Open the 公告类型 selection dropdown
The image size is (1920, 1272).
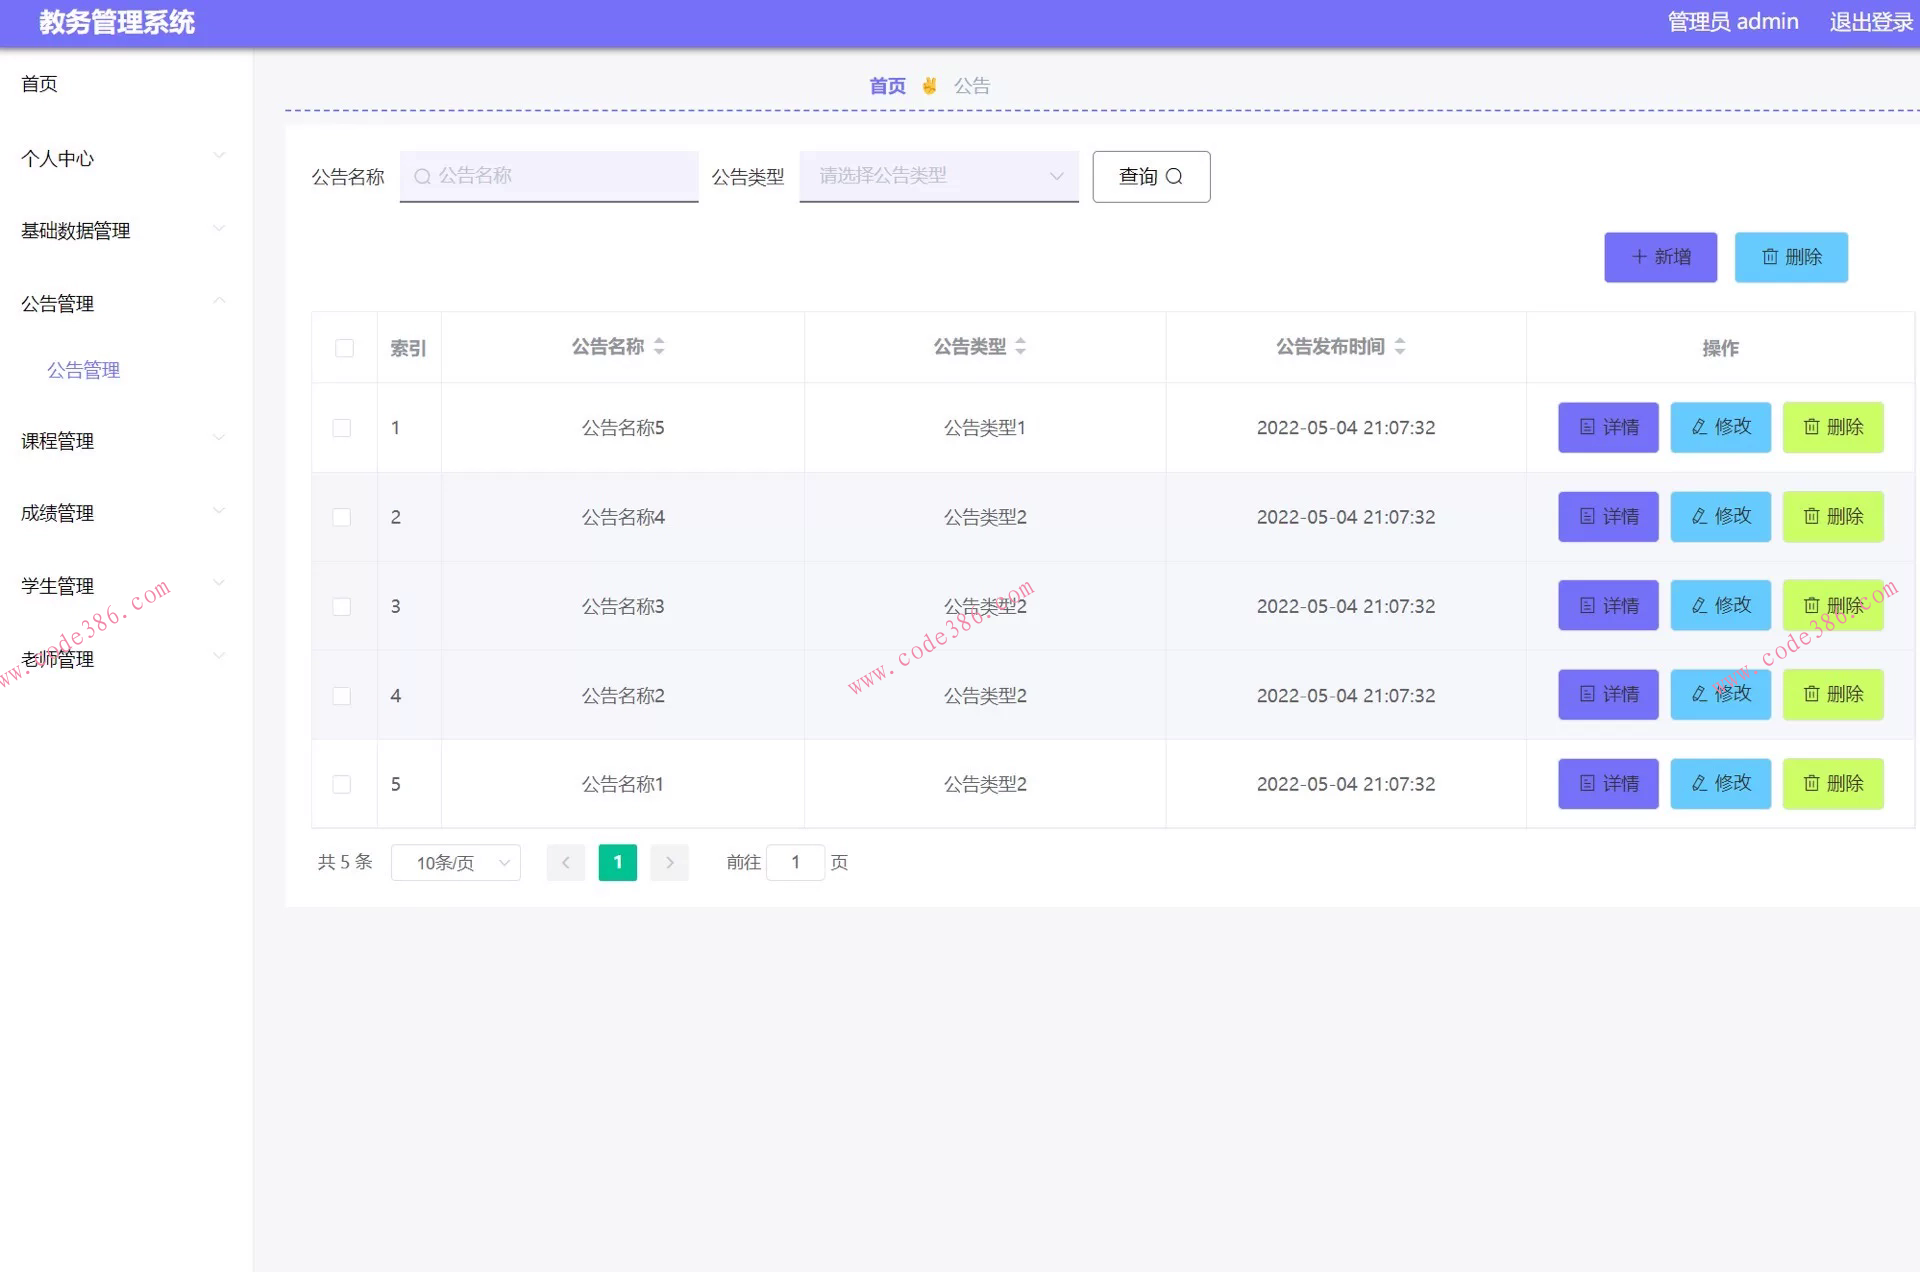(x=937, y=176)
